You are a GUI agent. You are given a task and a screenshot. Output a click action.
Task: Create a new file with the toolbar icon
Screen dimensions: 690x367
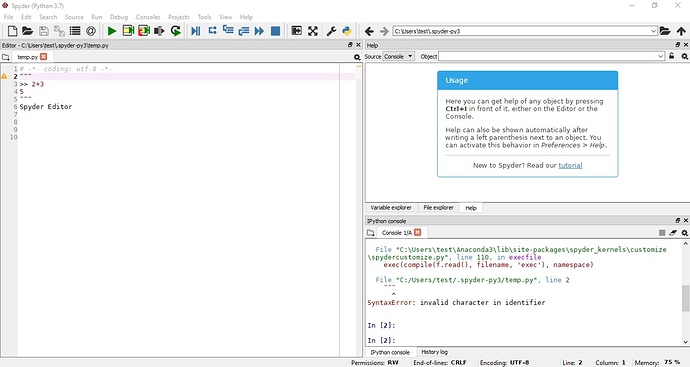coord(12,31)
